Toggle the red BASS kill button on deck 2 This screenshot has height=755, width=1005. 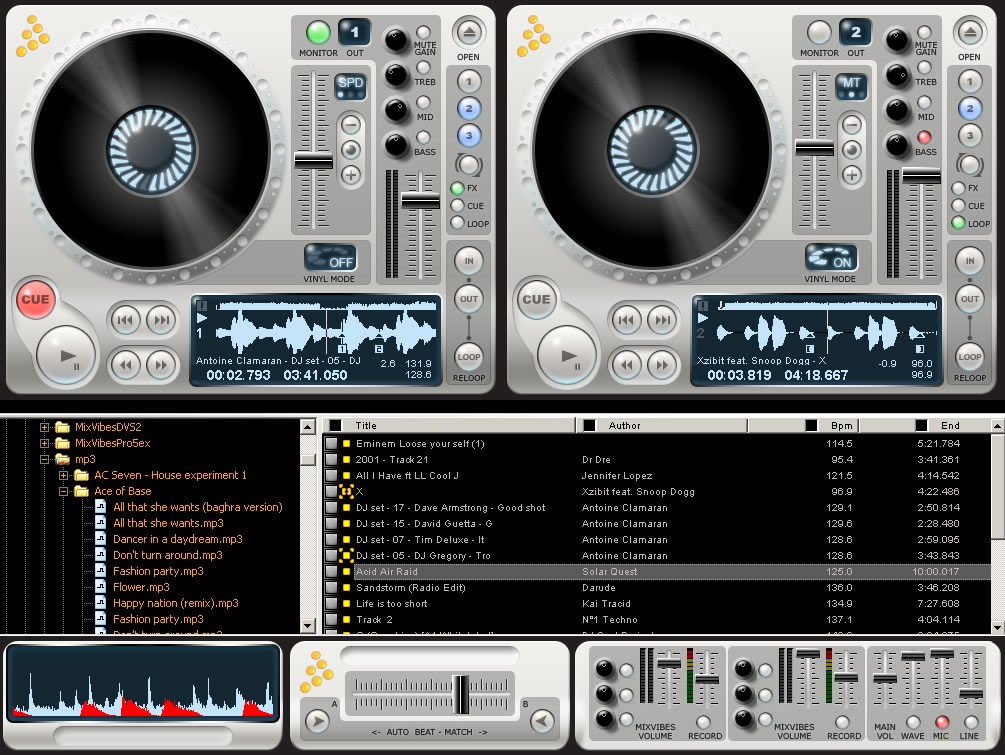tap(924, 137)
